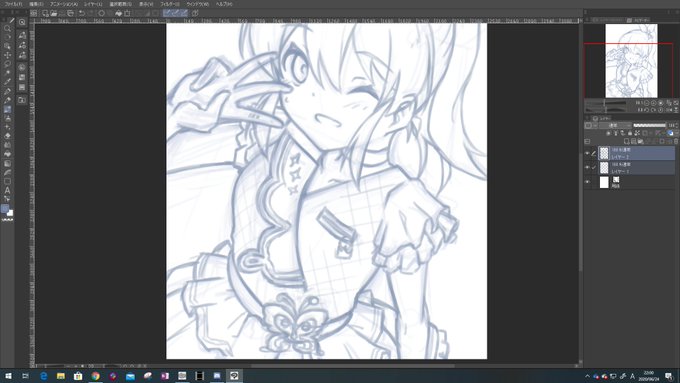Click the Navigator zoom slider
Image resolution: width=680 pixels, height=383 pixels.
[x=606, y=103]
